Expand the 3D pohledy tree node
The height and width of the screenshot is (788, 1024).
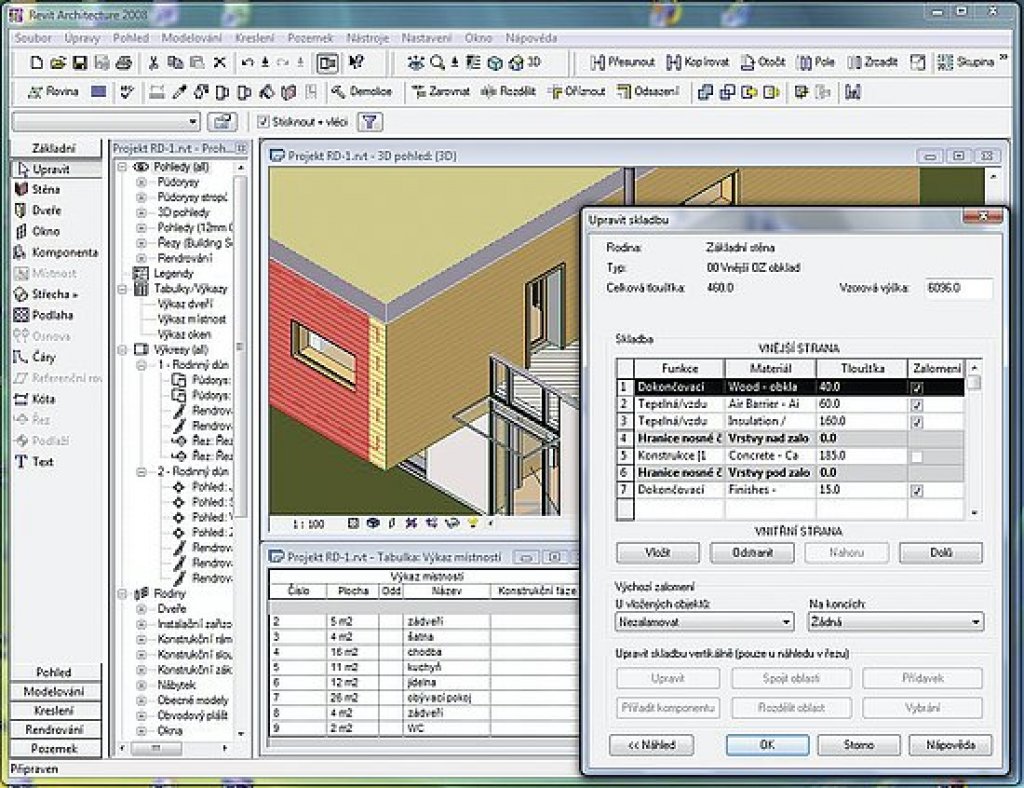click(x=141, y=212)
